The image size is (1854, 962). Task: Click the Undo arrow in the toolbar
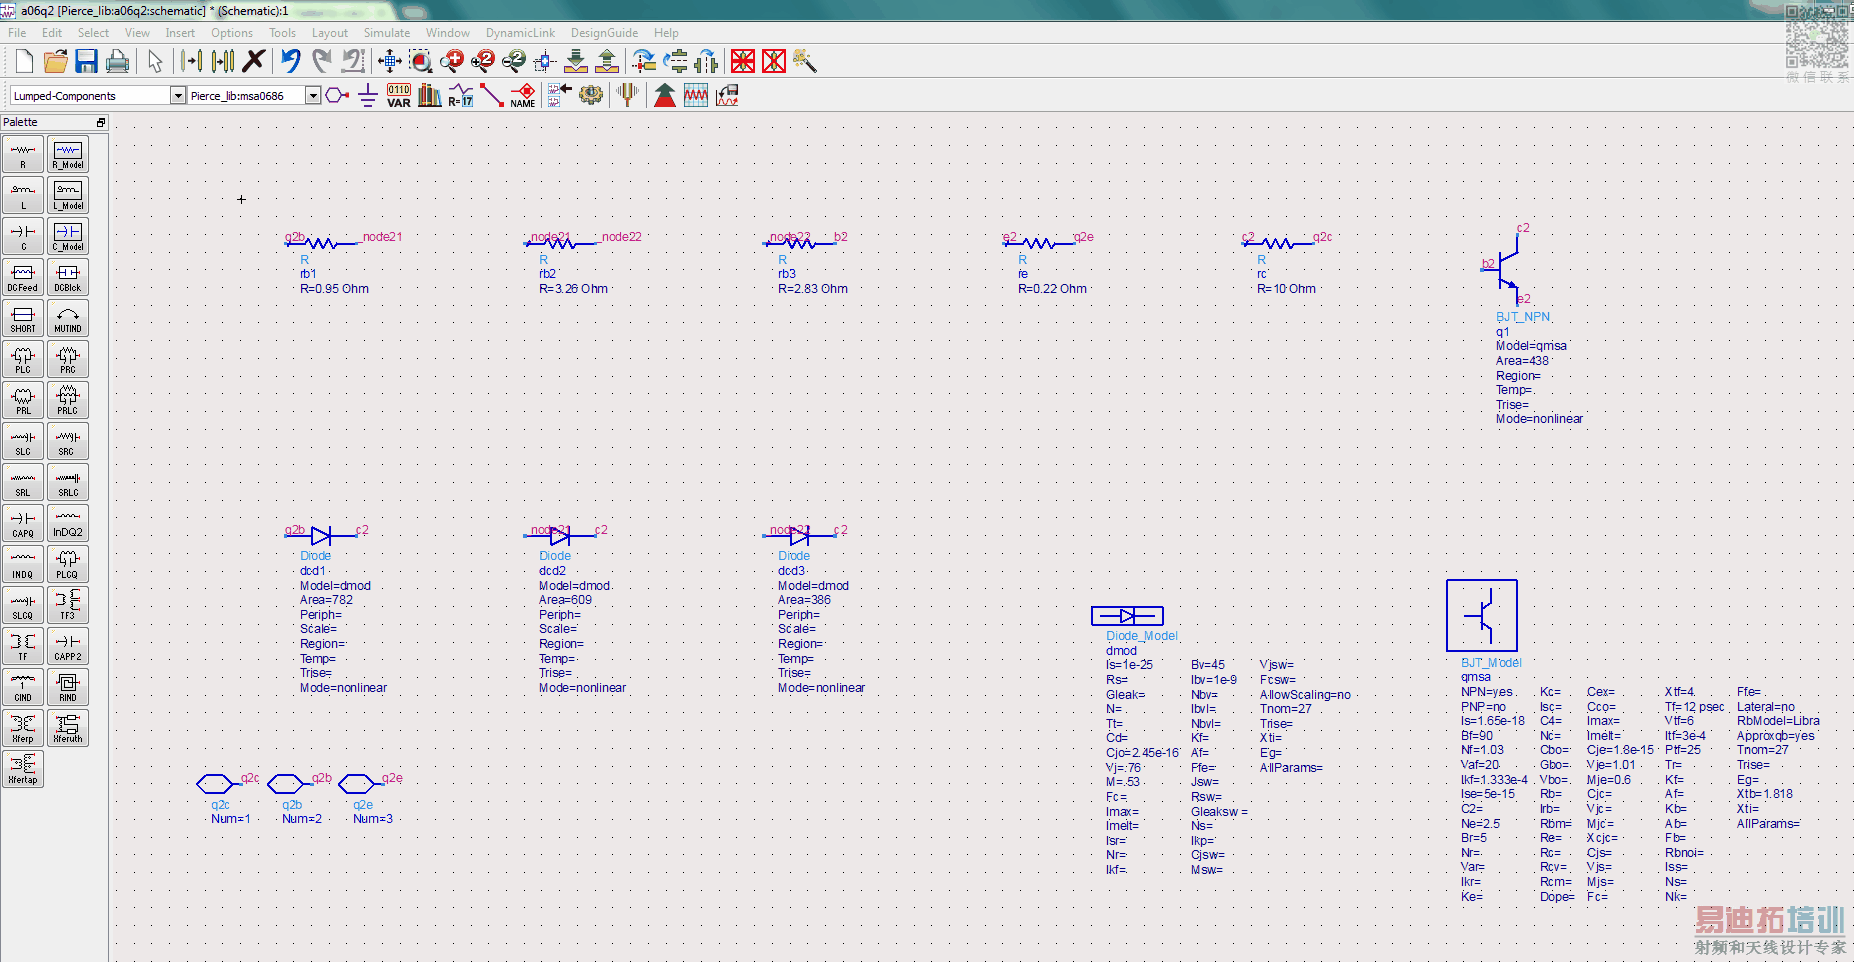point(291,62)
